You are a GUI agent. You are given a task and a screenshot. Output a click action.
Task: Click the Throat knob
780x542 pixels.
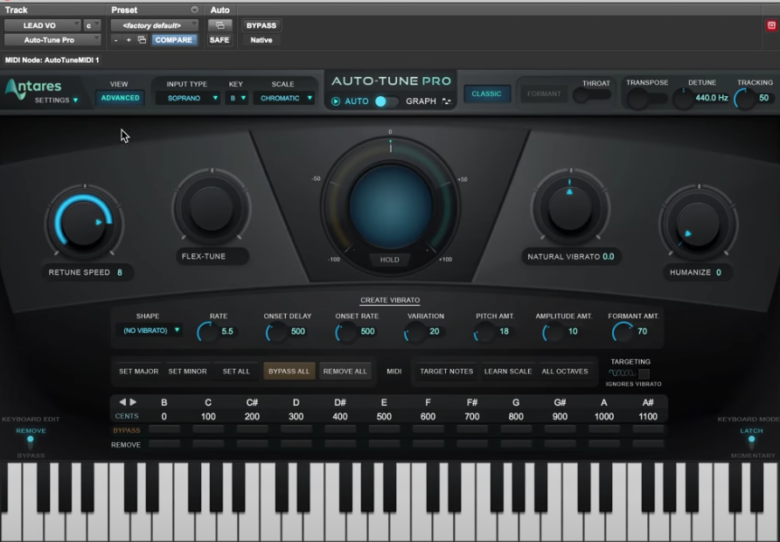click(581, 95)
